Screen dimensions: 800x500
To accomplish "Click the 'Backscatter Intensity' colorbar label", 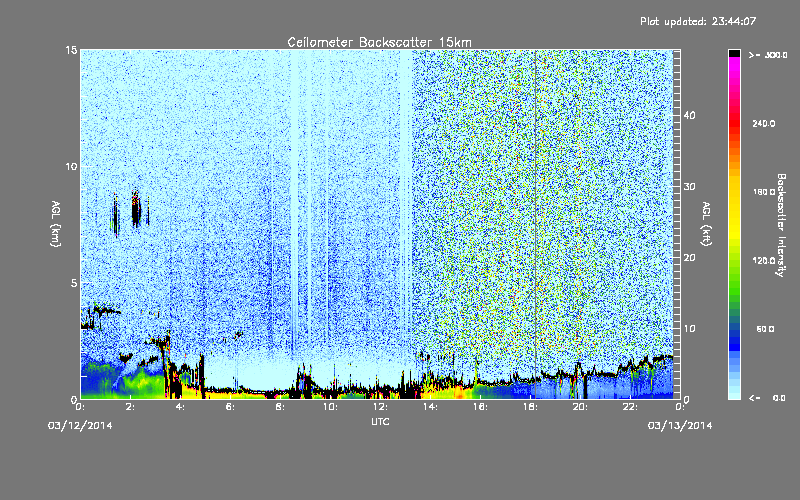I will 781,225.
